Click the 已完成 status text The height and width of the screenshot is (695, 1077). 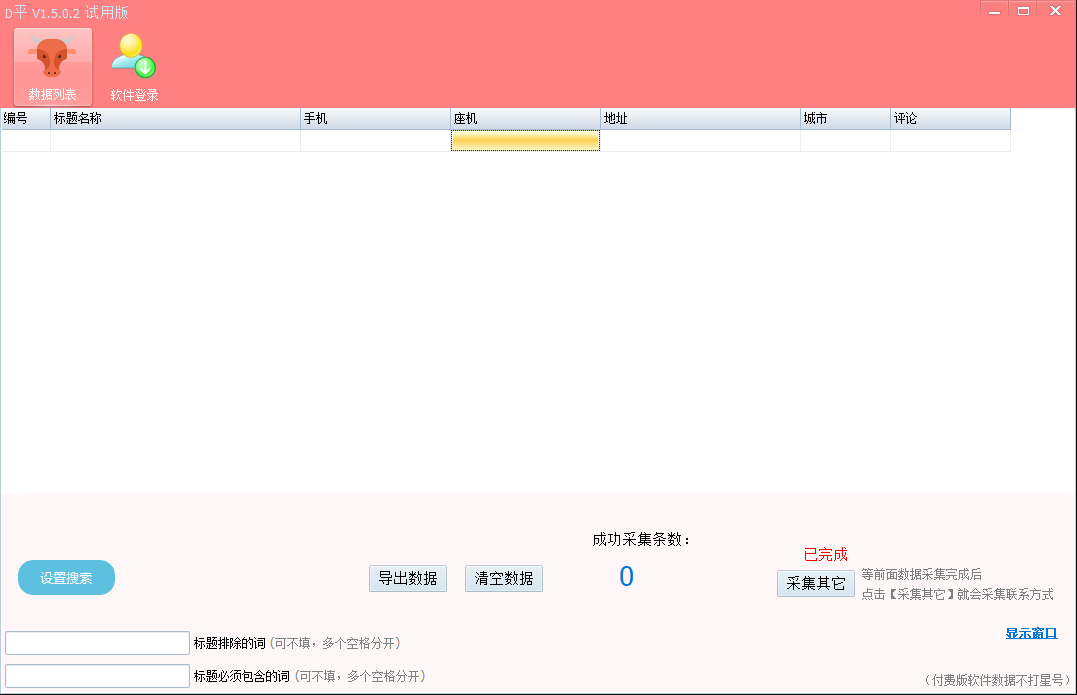tap(826, 554)
